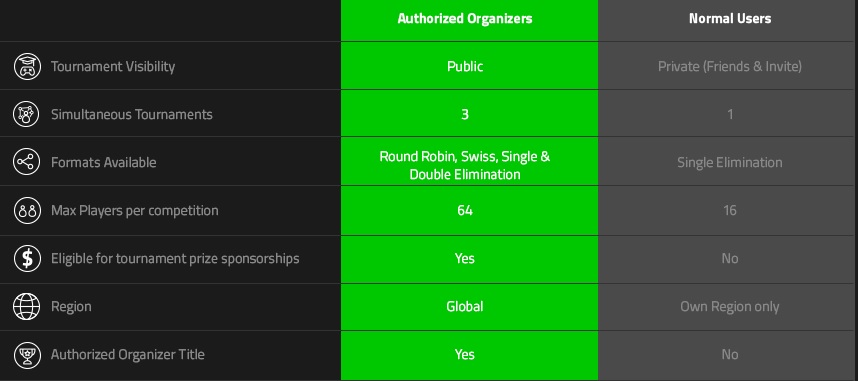
Task: Click the Simultaneous Tournaments network icon
Action: [27, 114]
